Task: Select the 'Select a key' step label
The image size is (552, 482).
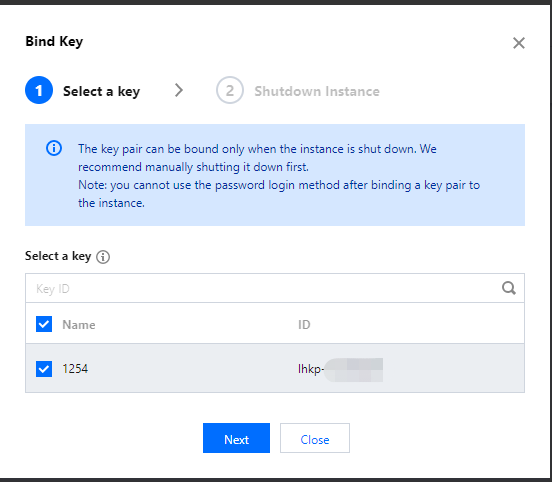Action: click(101, 92)
